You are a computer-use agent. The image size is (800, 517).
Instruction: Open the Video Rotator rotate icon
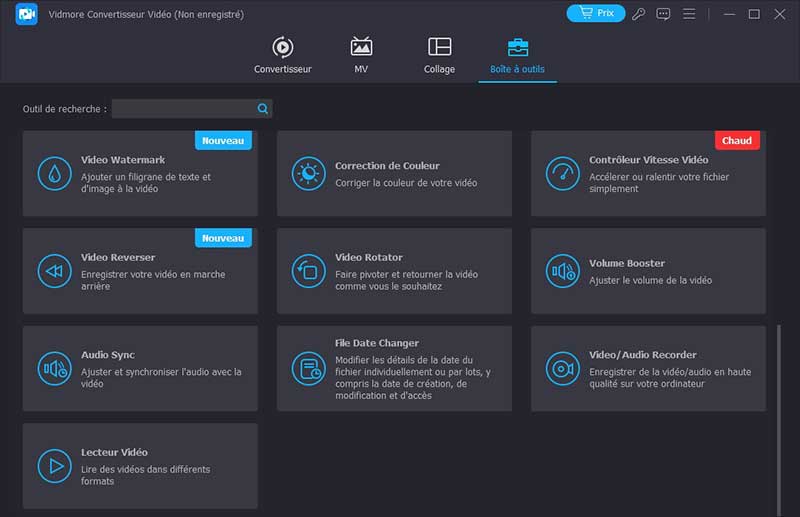(308, 271)
